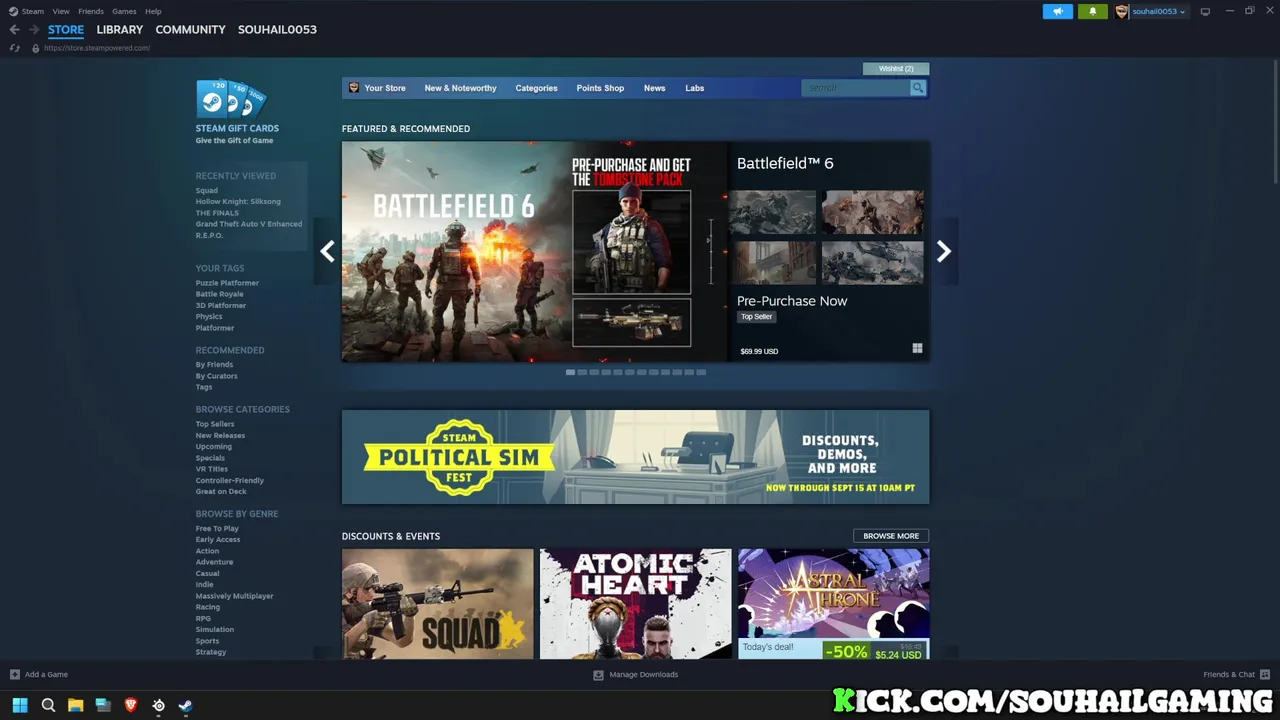Open recently viewed Hollow Knight: Silksong
Viewport: 1280px width, 720px height.
click(238, 202)
